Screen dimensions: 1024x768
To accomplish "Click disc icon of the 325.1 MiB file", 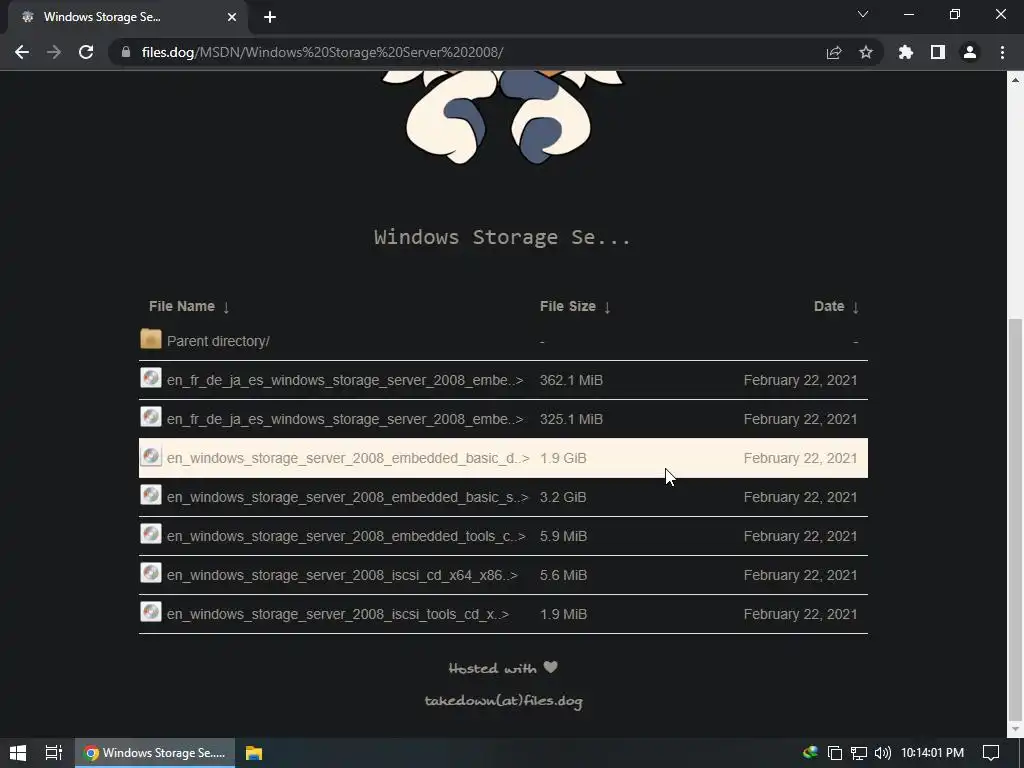I will 151,417.
